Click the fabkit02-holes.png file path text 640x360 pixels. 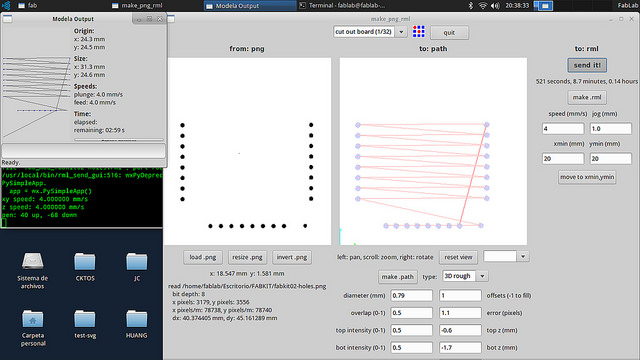pyautogui.click(x=247, y=286)
